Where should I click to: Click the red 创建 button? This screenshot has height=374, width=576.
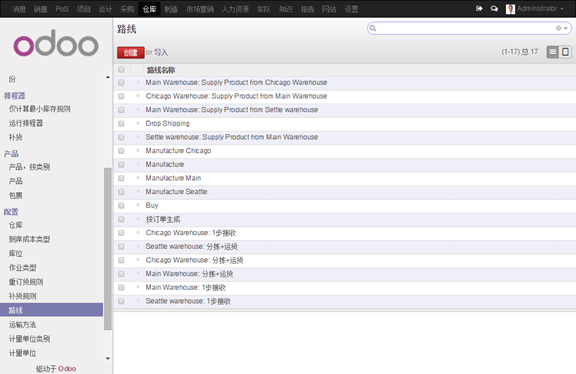[130, 53]
